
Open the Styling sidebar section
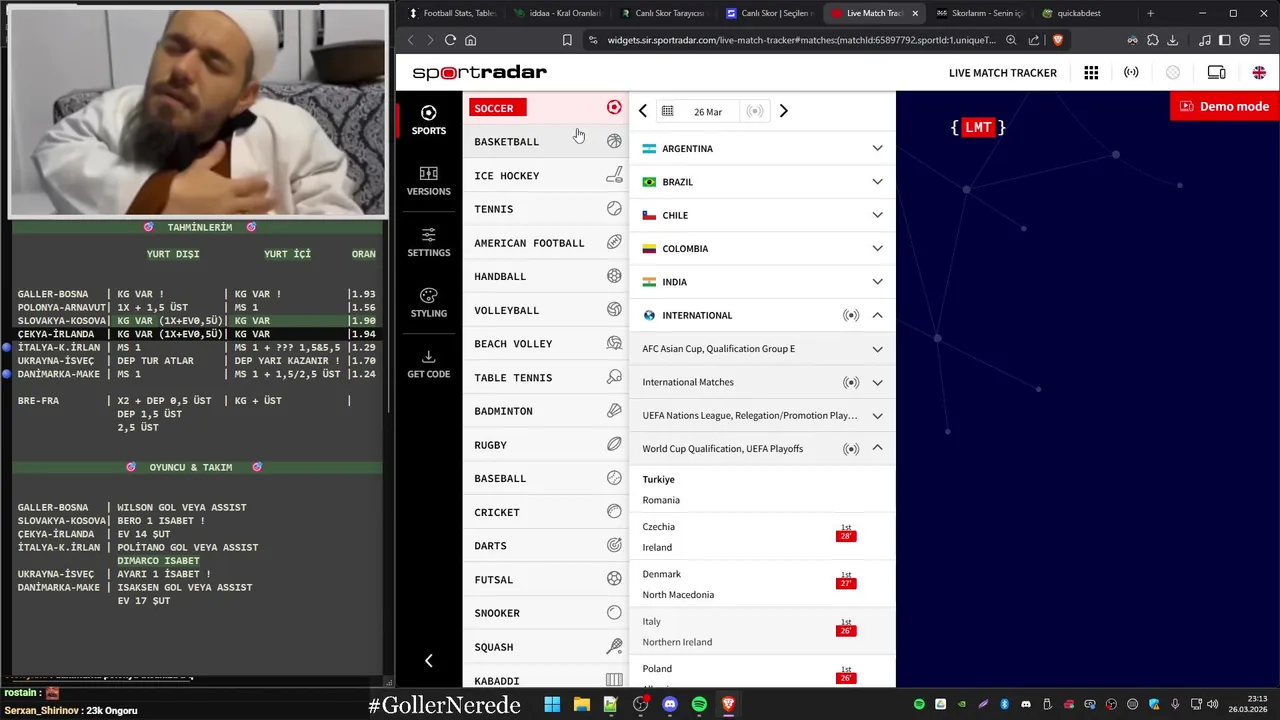(x=429, y=303)
